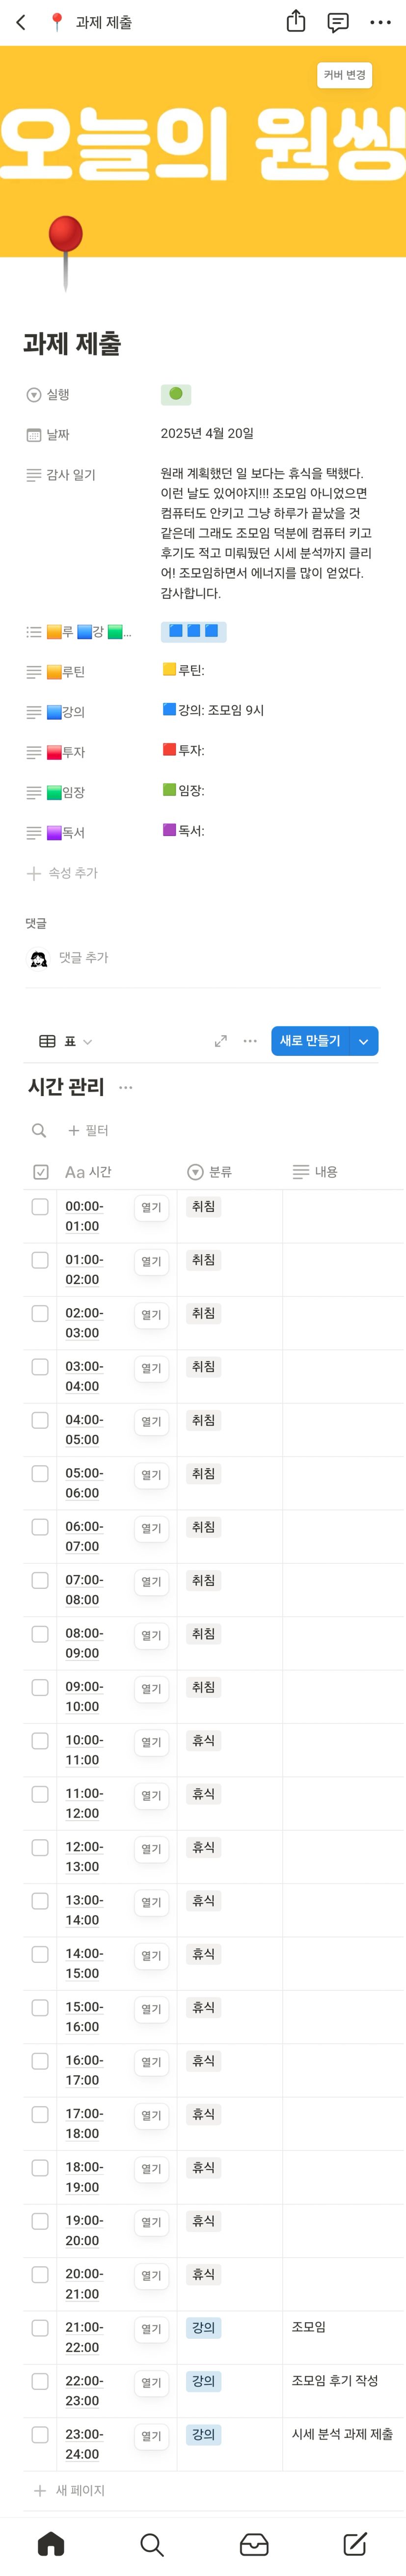Open the 실행 status select value
This screenshot has height=2576, width=406.
click(176, 394)
